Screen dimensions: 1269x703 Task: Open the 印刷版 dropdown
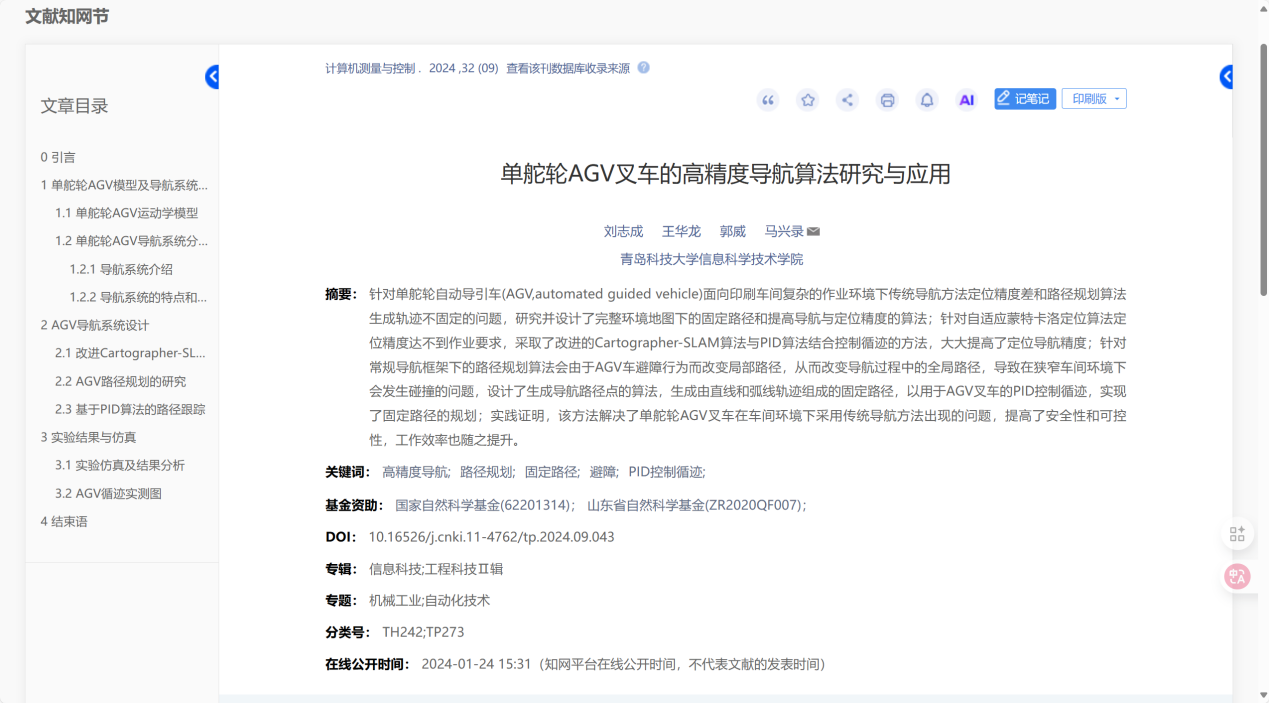tap(1094, 99)
